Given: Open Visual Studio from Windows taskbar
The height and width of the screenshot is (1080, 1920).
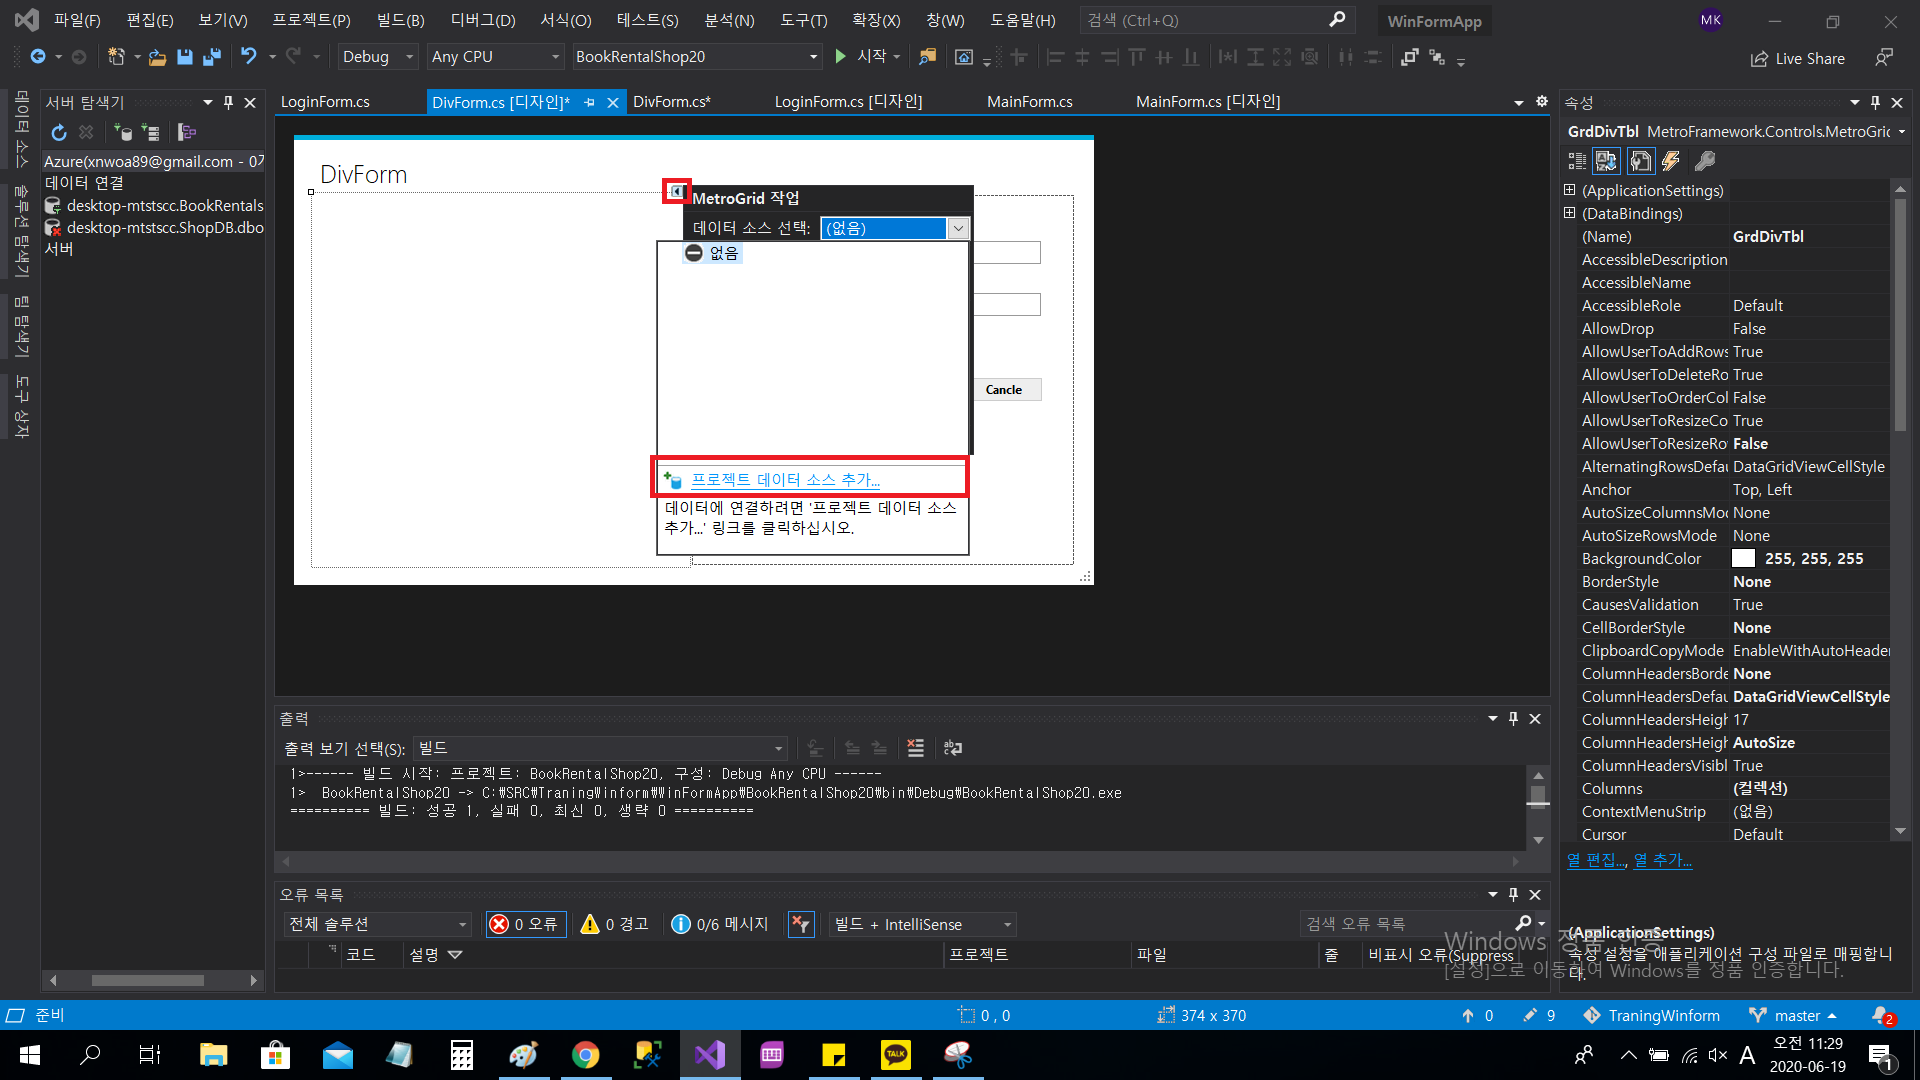Looking at the screenshot, I should [x=710, y=1054].
